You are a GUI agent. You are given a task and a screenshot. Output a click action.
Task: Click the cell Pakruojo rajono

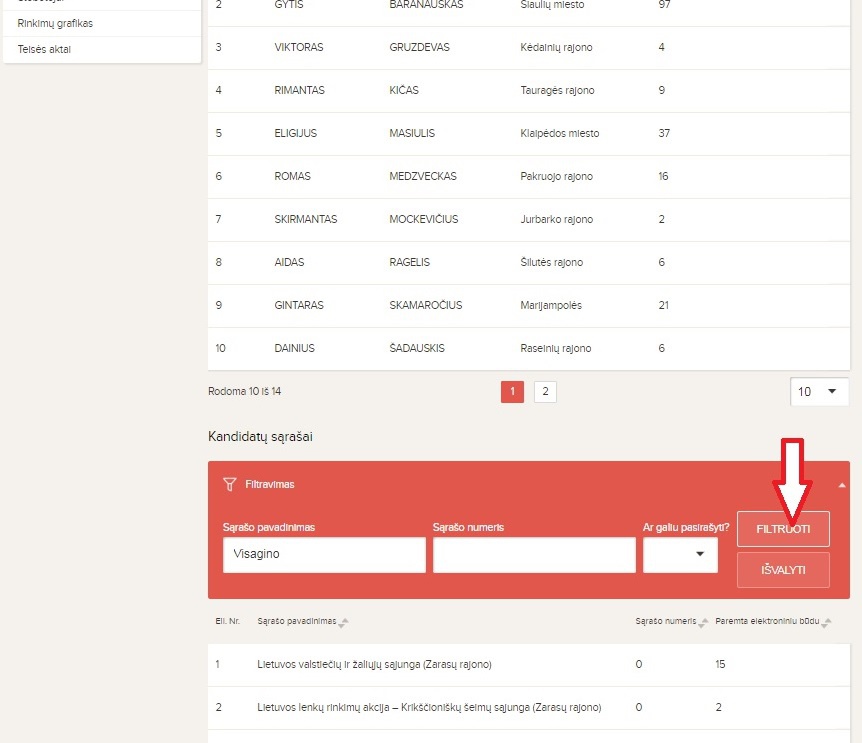coord(556,176)
